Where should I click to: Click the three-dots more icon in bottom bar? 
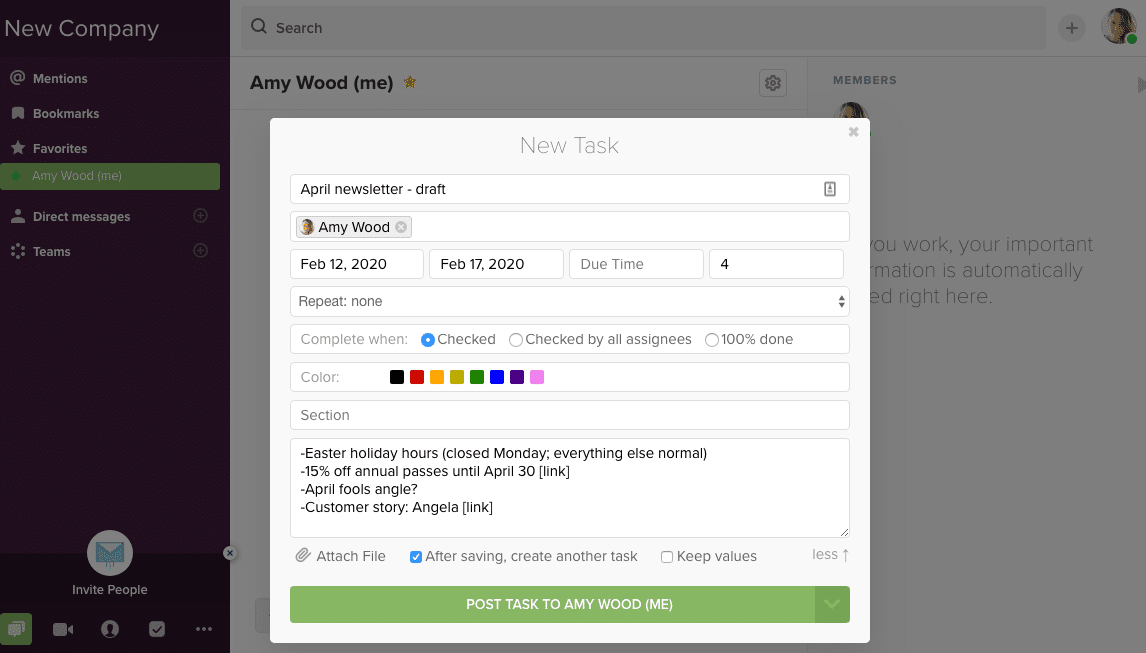click(204, 629)
